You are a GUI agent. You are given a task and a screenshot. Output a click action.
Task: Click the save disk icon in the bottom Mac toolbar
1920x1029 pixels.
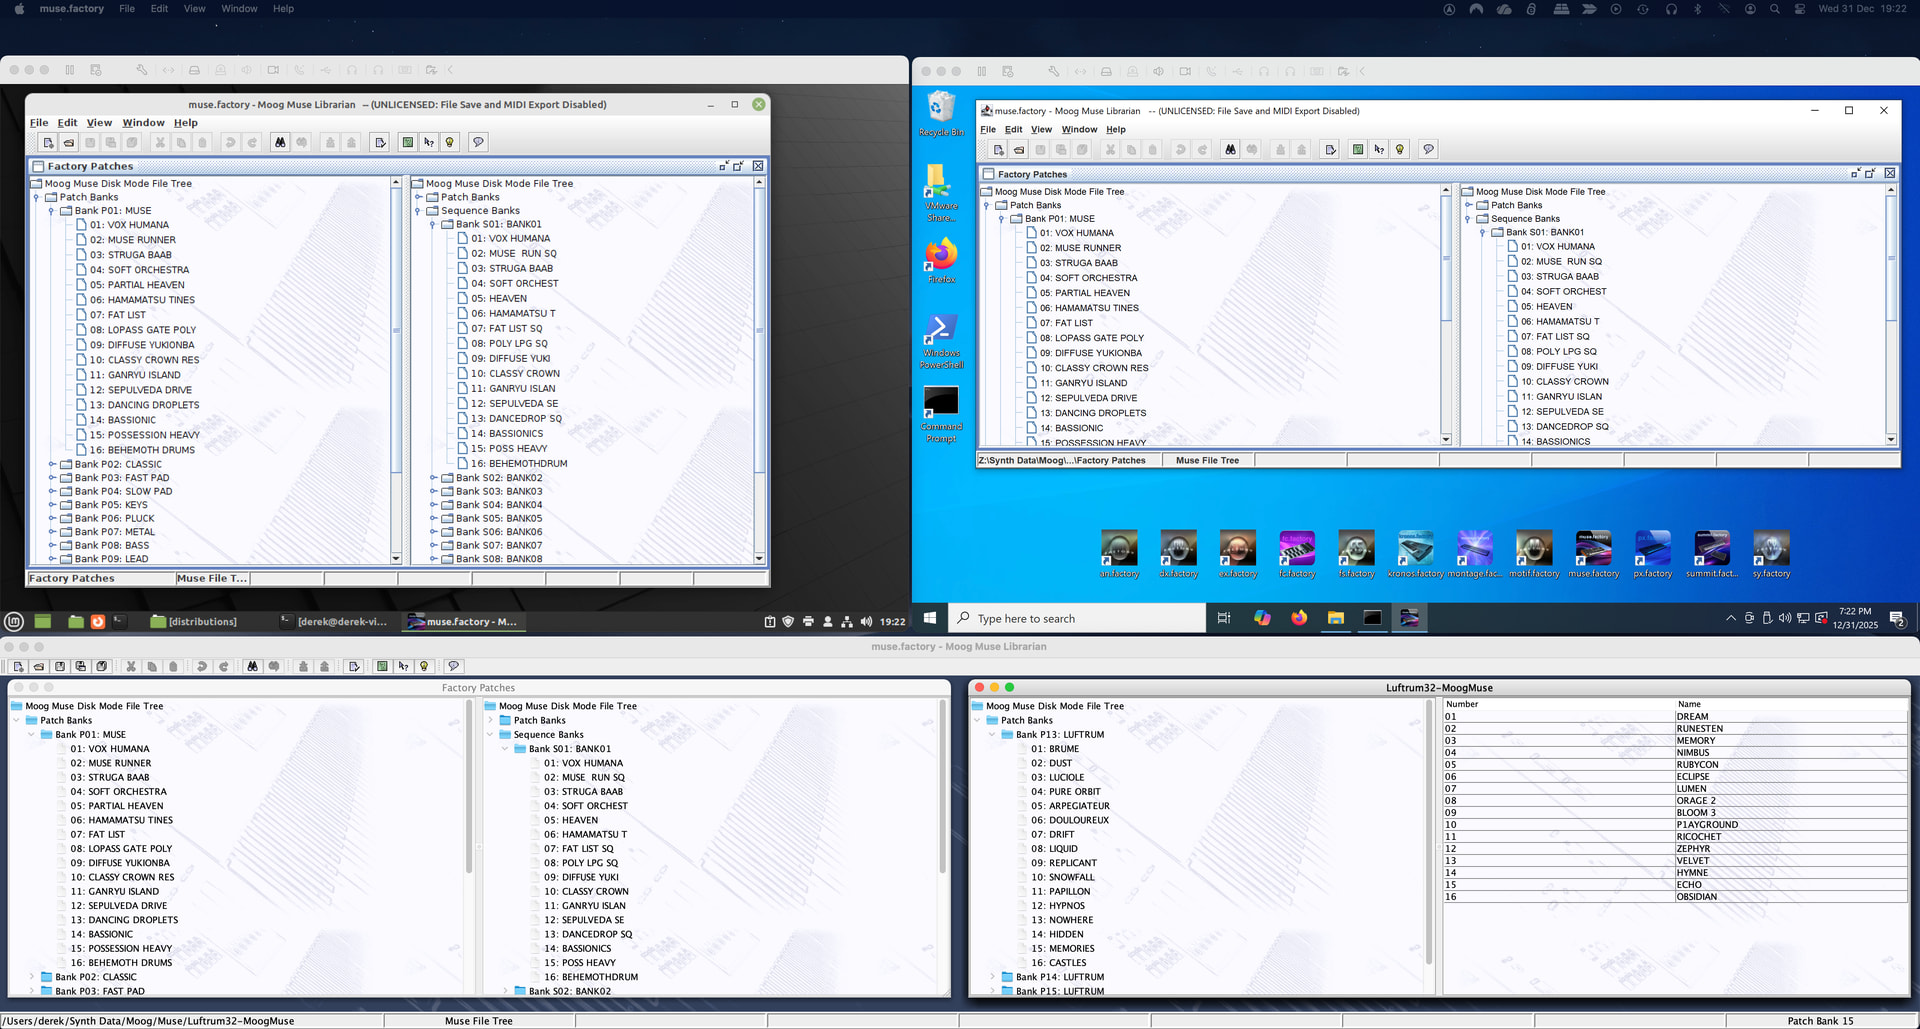pyautogui.click(x=60, y=666)
